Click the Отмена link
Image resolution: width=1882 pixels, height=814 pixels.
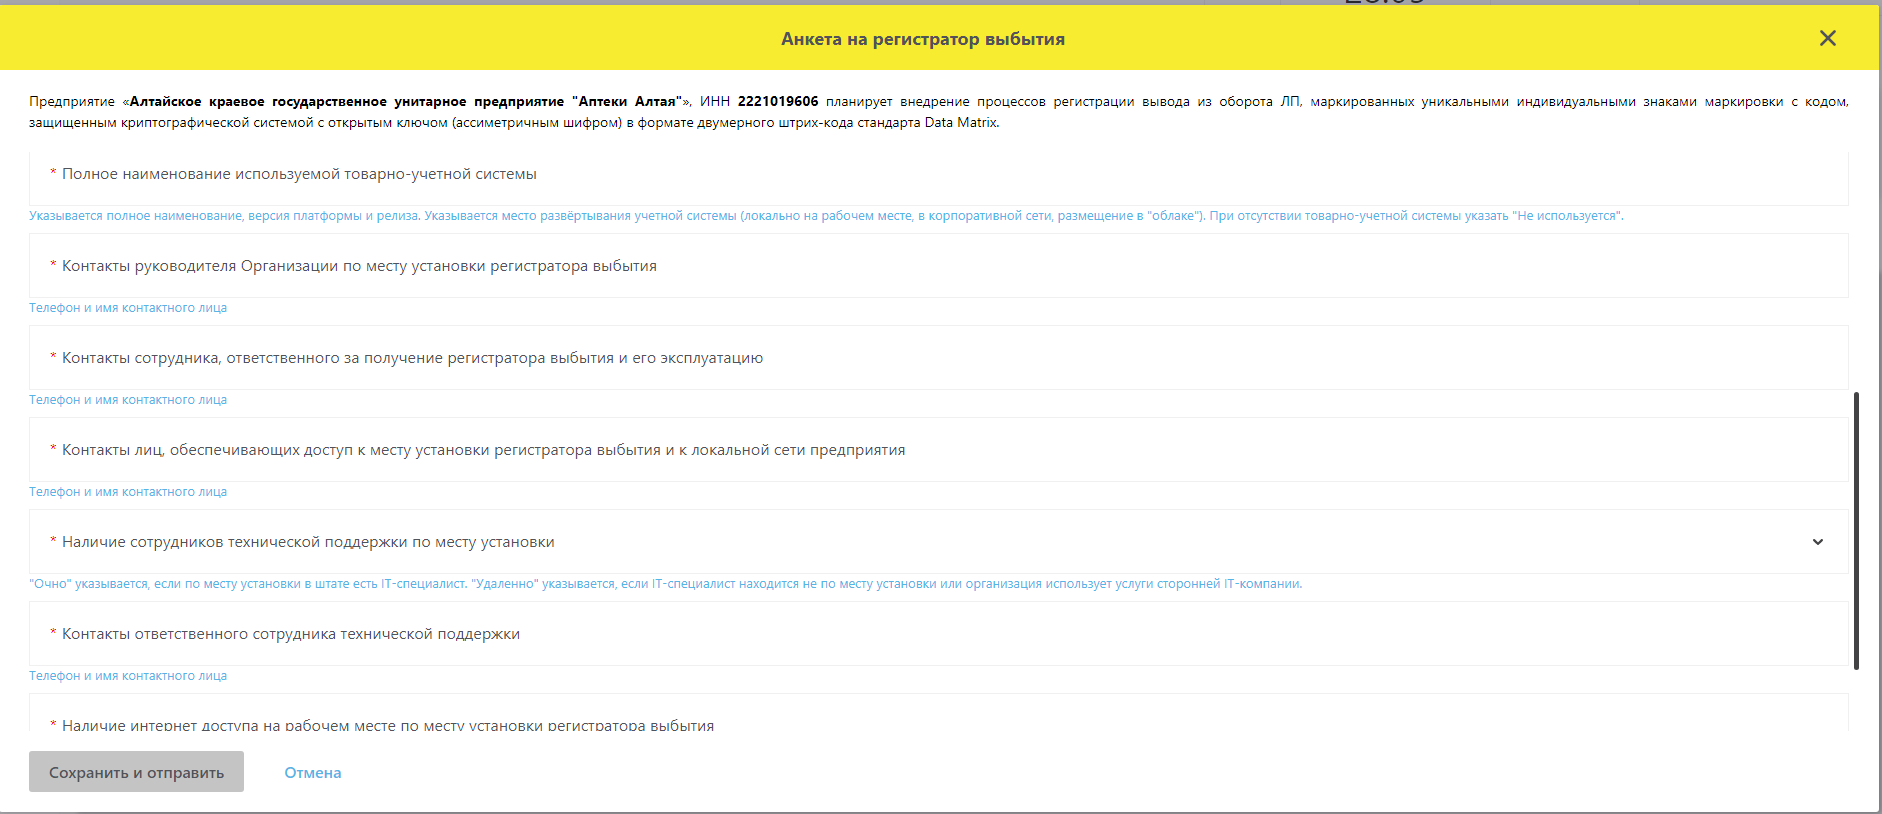coord(313,772)
